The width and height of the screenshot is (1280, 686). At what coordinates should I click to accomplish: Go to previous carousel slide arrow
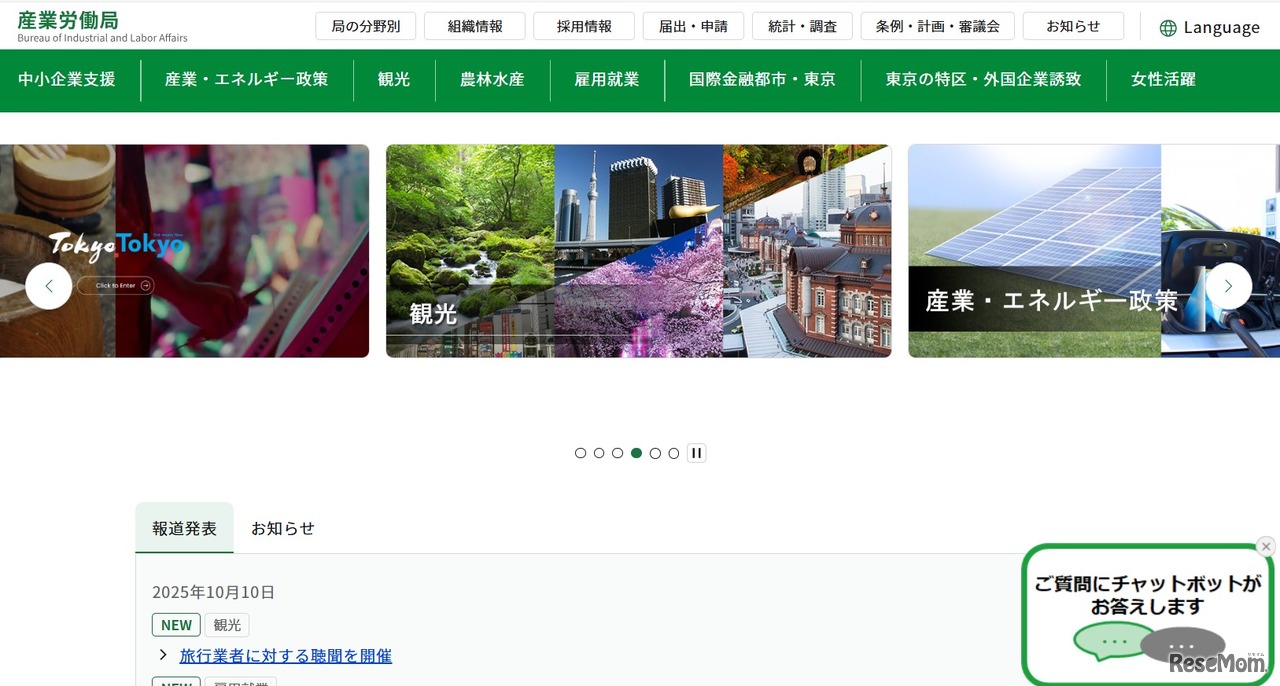point(49,286)
